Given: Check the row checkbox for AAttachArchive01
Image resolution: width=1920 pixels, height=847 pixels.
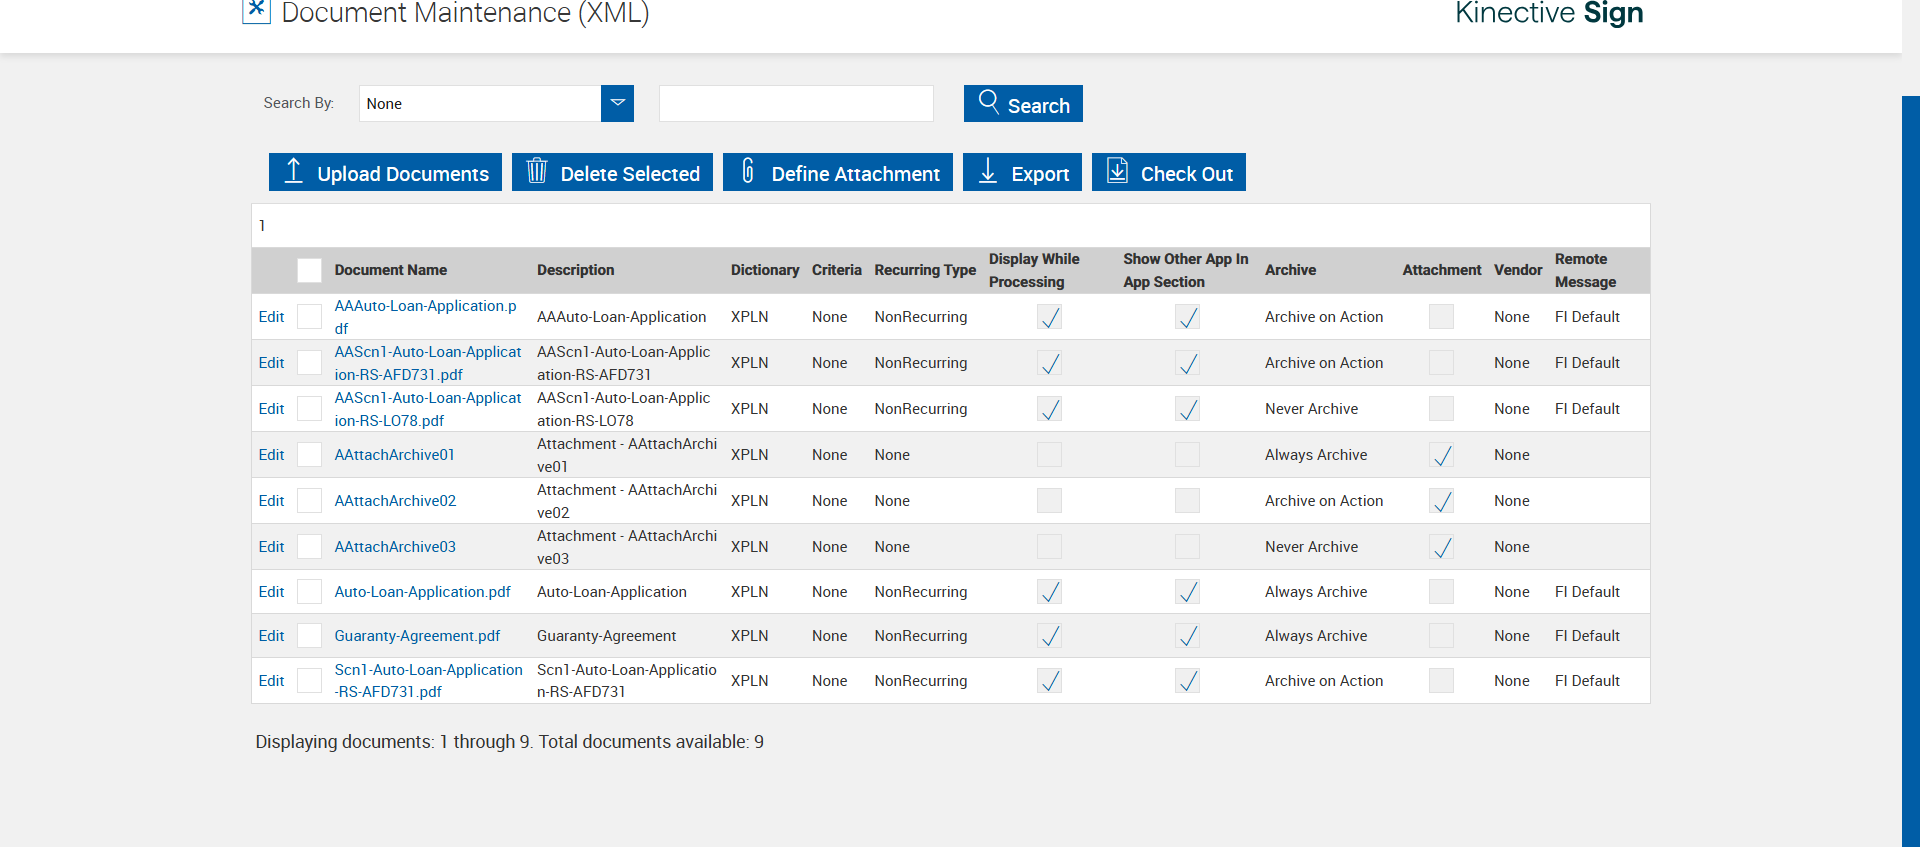Looking at the screenshot, I should [309, 455].
